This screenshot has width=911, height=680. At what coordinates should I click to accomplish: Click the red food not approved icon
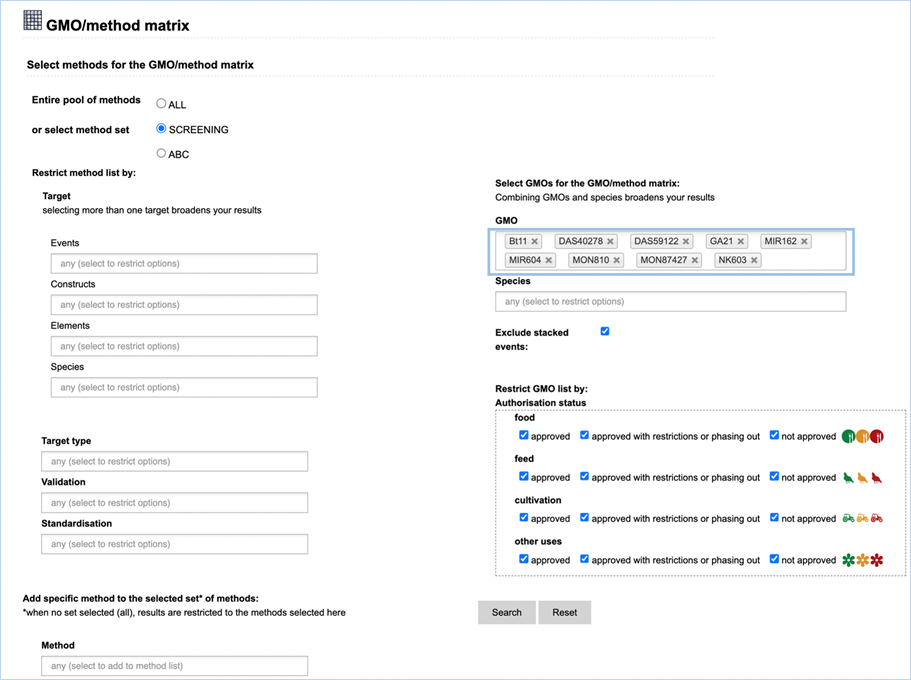[877, 436]
